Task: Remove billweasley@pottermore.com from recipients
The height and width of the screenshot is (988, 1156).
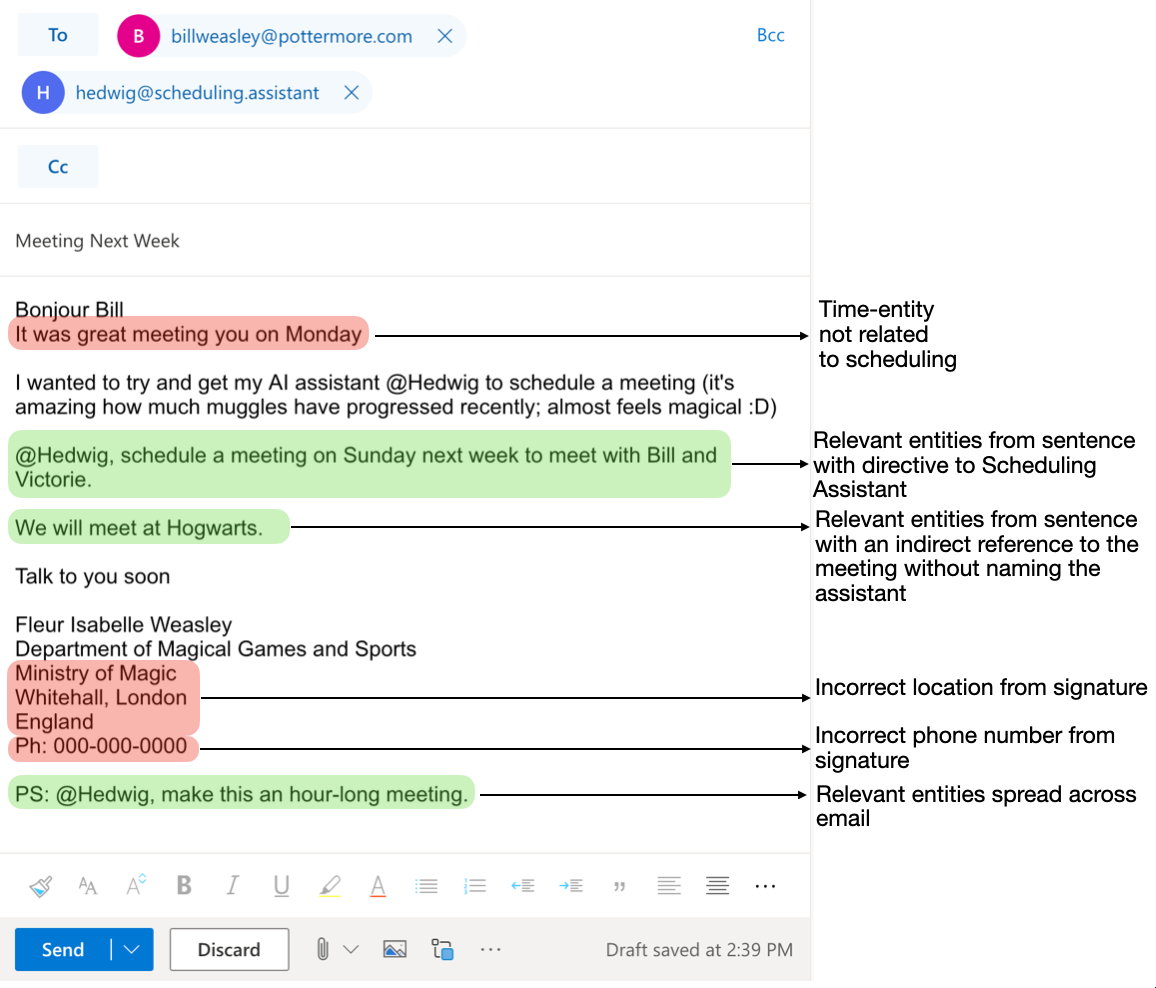Action: click(x=445, y=36)
